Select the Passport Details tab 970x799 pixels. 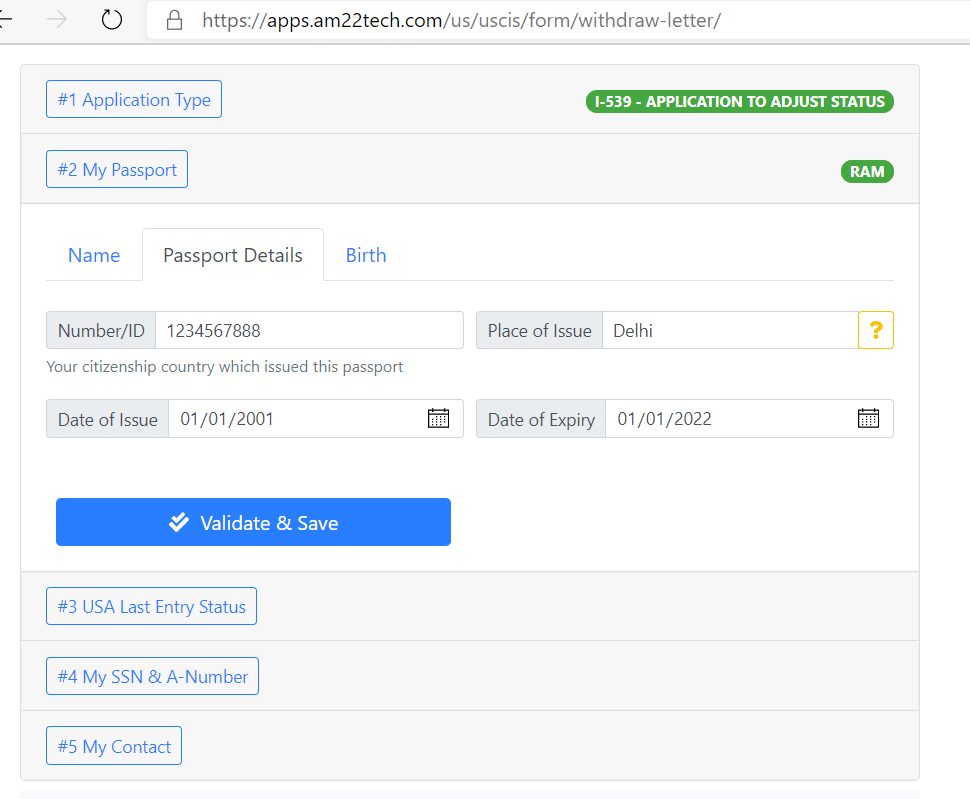click(x=233, y=255)
